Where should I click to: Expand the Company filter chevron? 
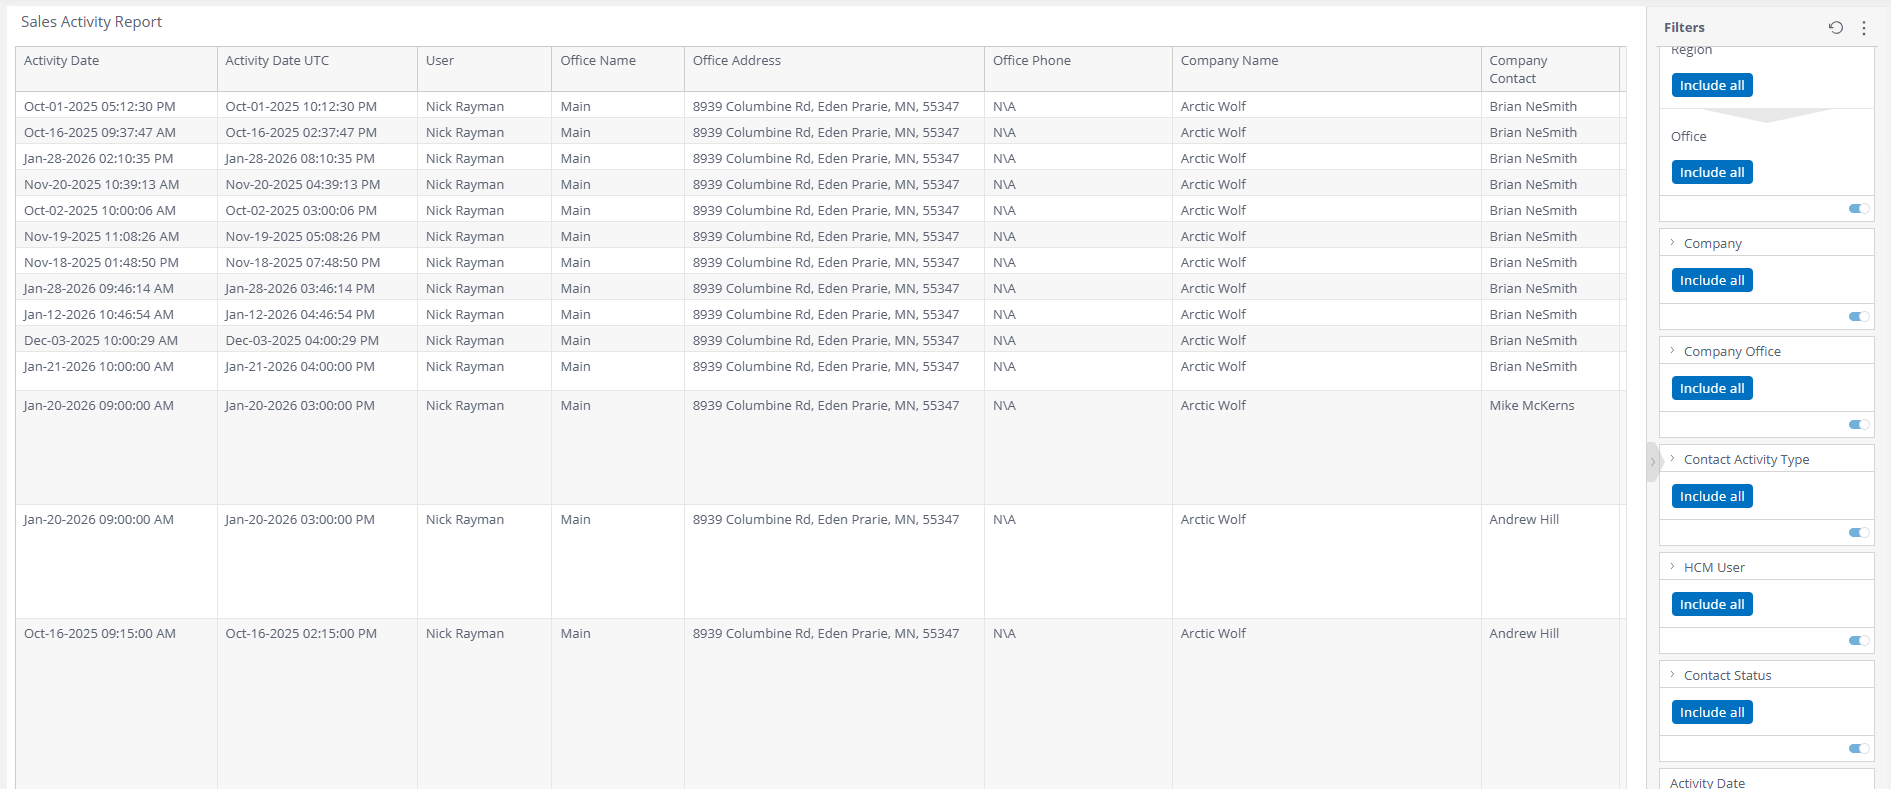[1672, 243]
